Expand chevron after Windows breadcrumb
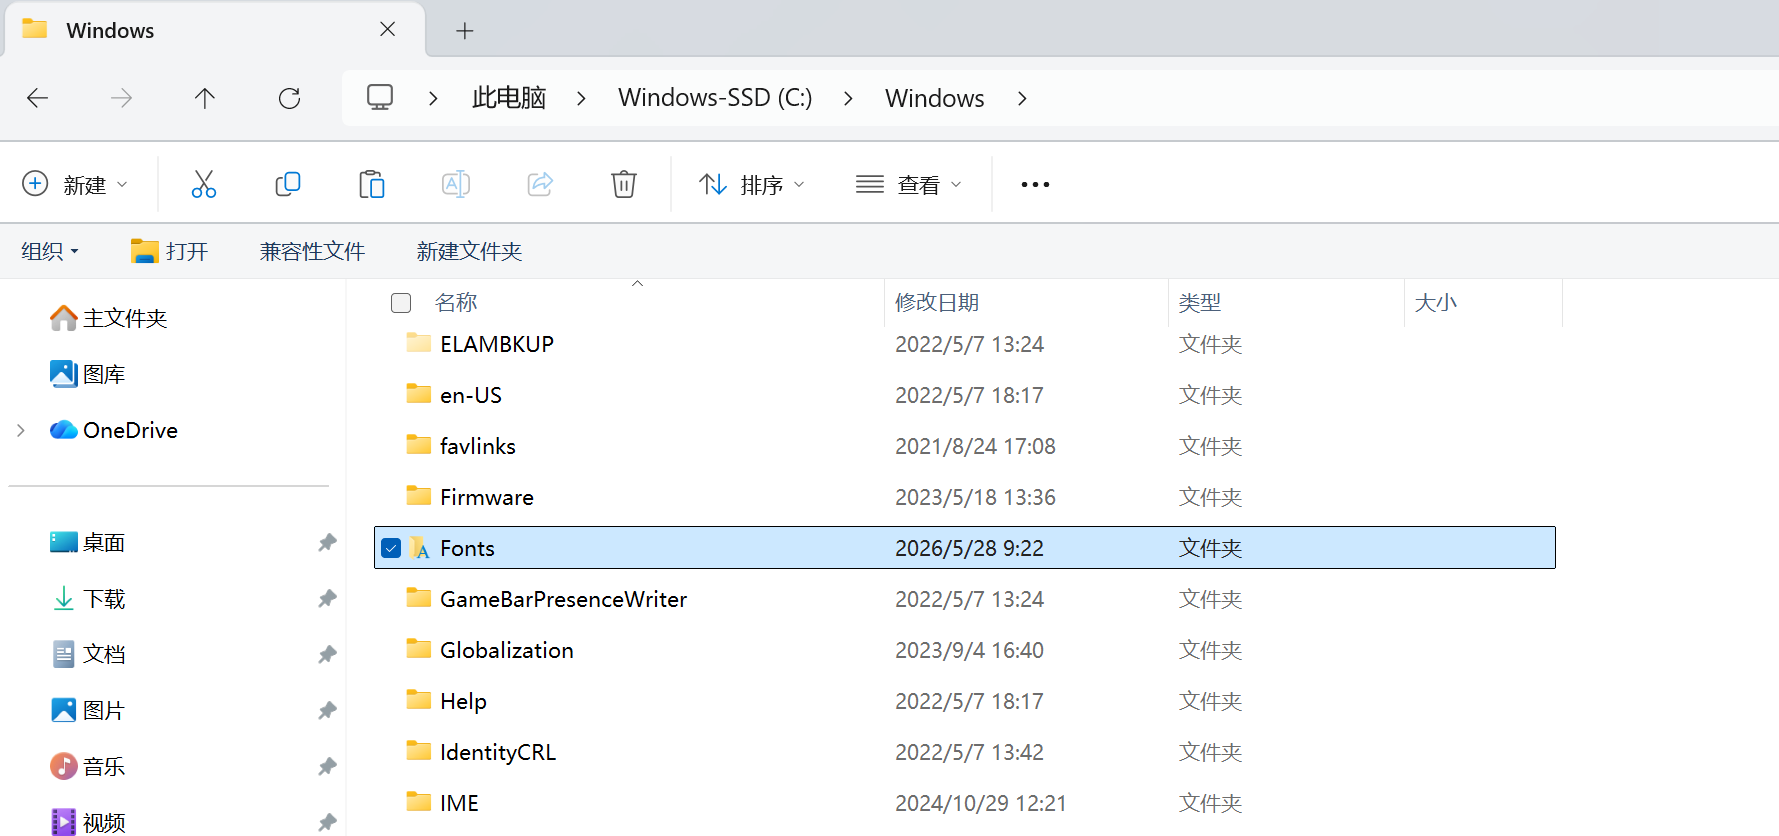 click(1022, 98)
